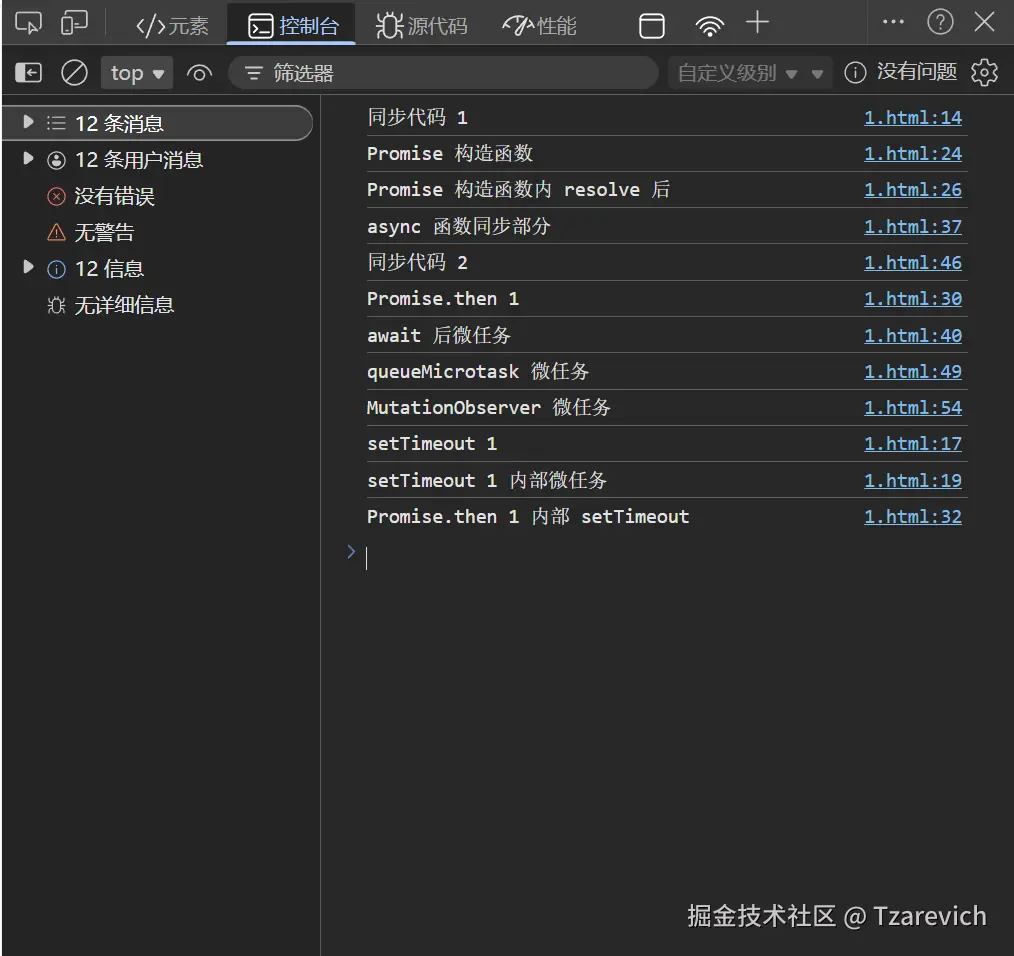Open the top context dropdown
Viewport: 1014px width, 956px height.
pos(137,72)
